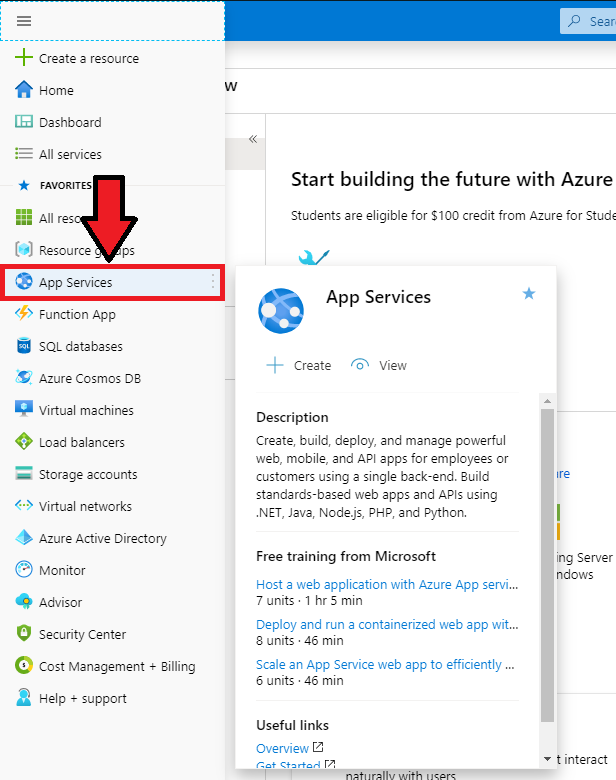Open Scale an App Service web app link
Viewport: 616px width, 780px height.
click(385, 665)
